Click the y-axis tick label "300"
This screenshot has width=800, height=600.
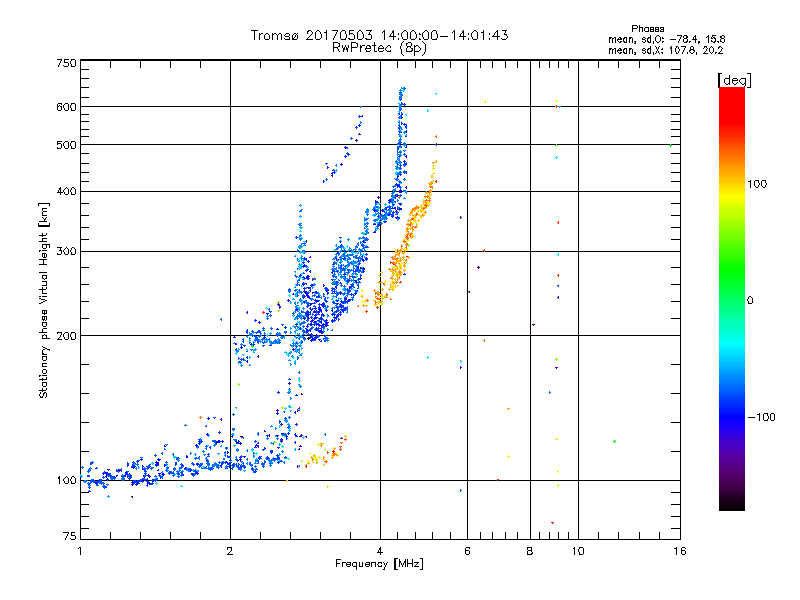pos(66,252)
